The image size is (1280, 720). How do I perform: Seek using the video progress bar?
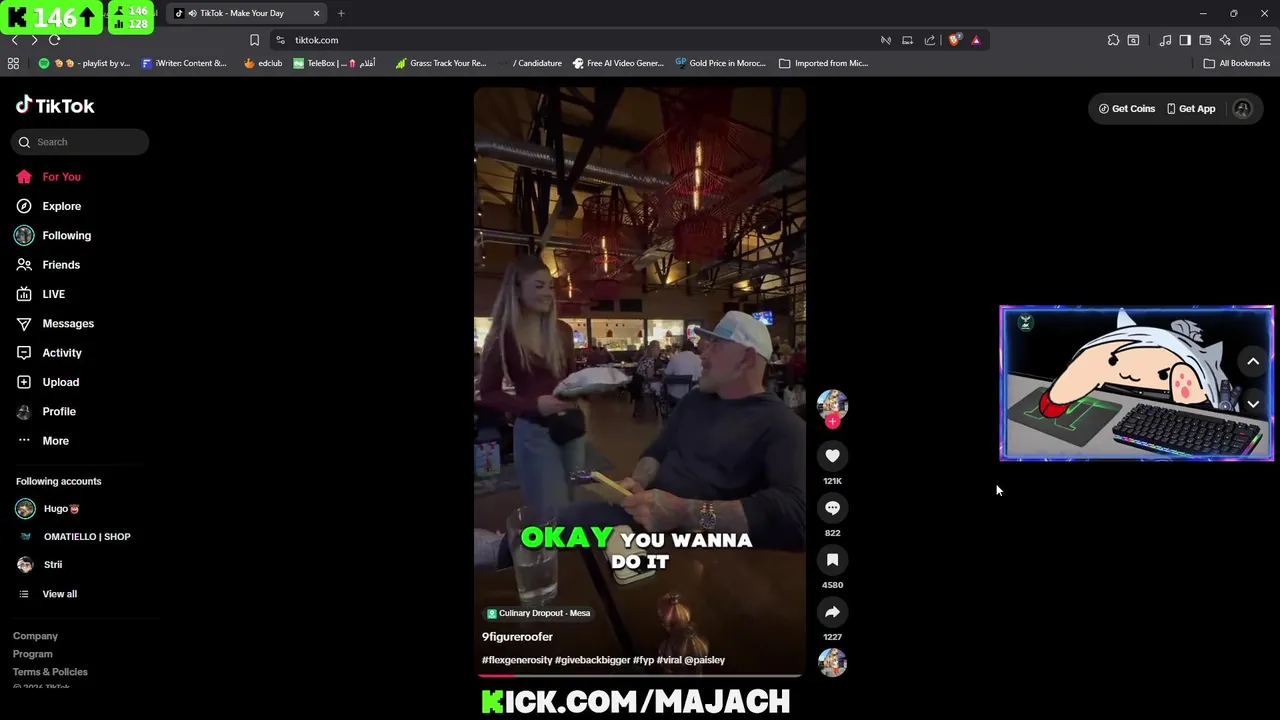640,676
